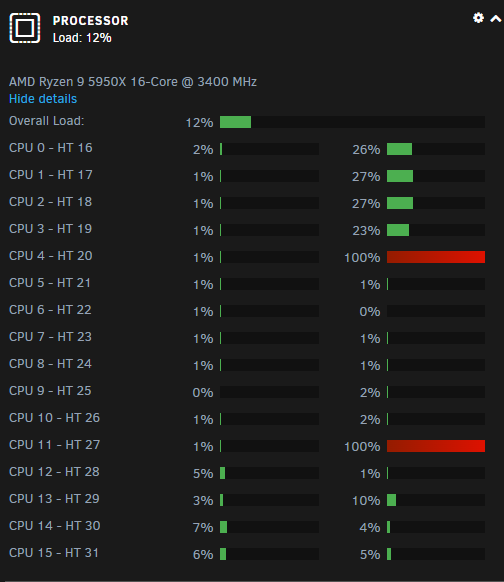Screen dimensions: 504x582
Task: Select the CPU 0 - HT 16 row label
Action: 50,148
